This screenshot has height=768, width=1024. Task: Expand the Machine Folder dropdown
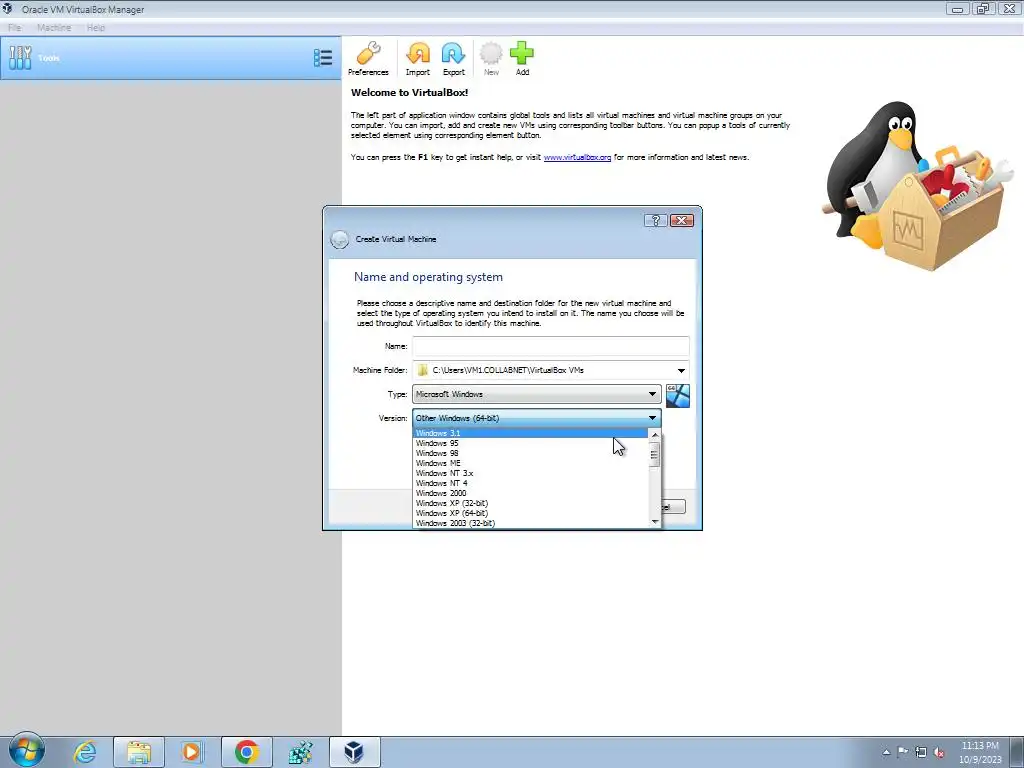pos(681,370)
